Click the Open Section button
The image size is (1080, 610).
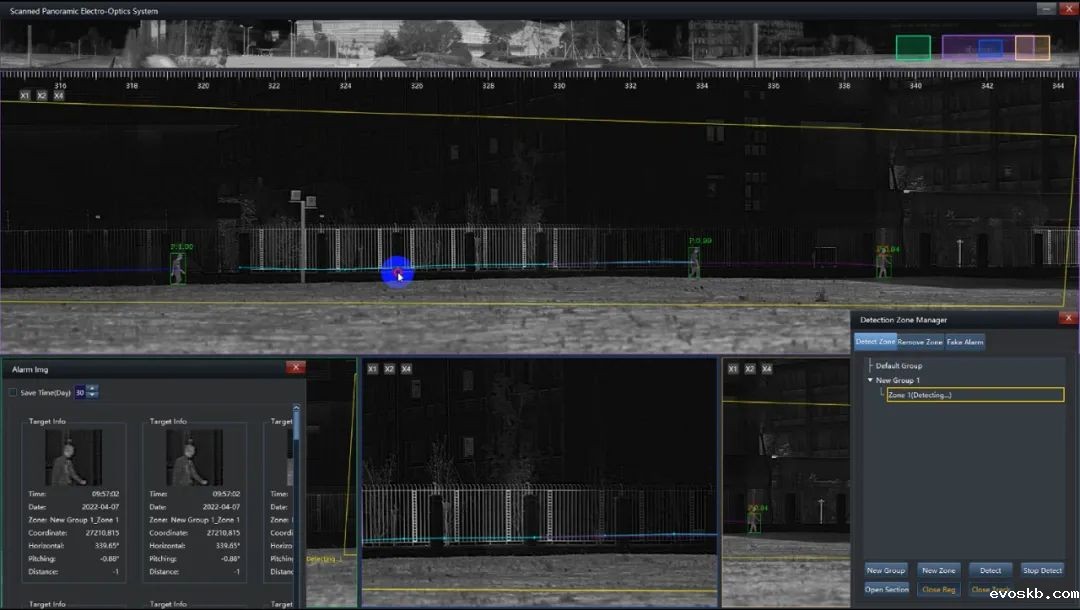click(886, 589)
